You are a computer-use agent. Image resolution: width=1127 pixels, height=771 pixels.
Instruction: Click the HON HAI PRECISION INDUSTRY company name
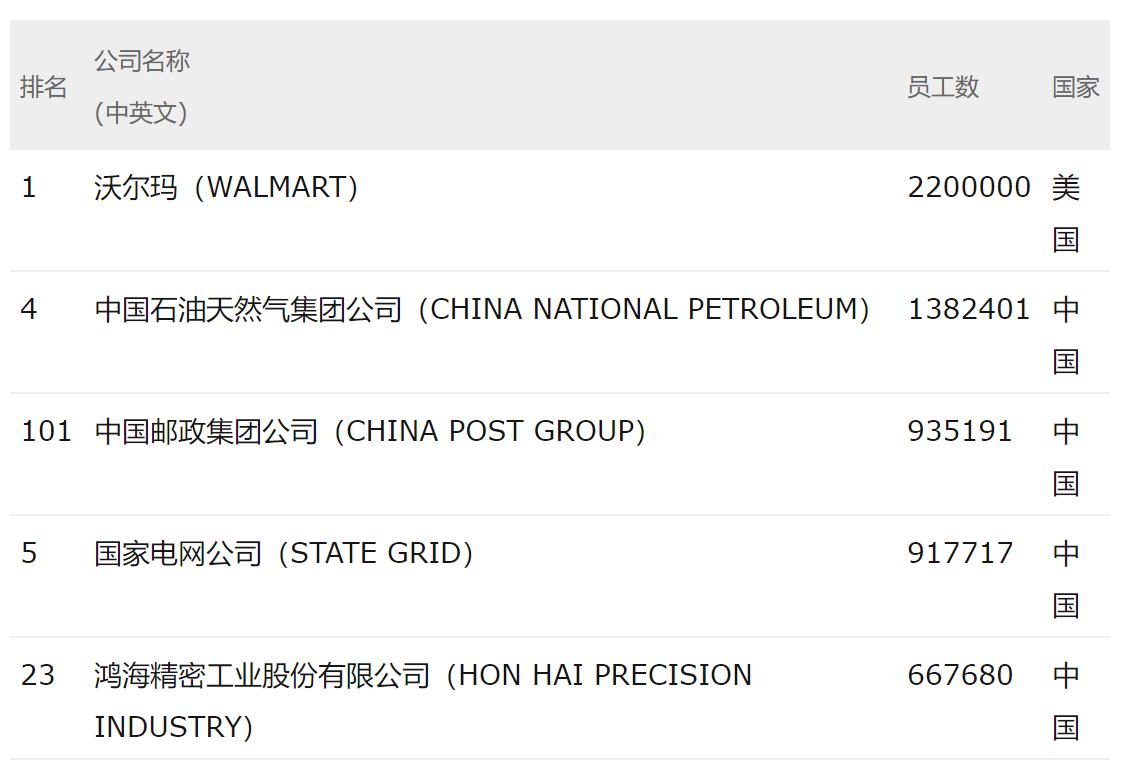423,676
